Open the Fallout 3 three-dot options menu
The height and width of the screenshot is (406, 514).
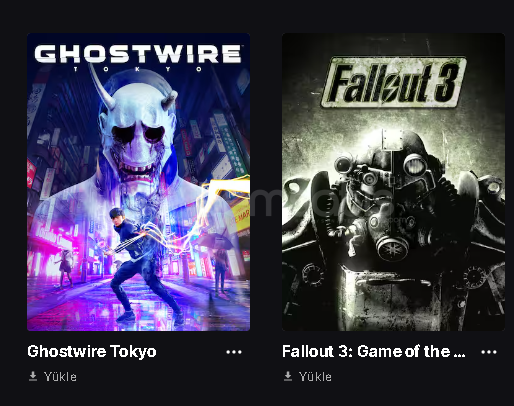tap(489, 352)
